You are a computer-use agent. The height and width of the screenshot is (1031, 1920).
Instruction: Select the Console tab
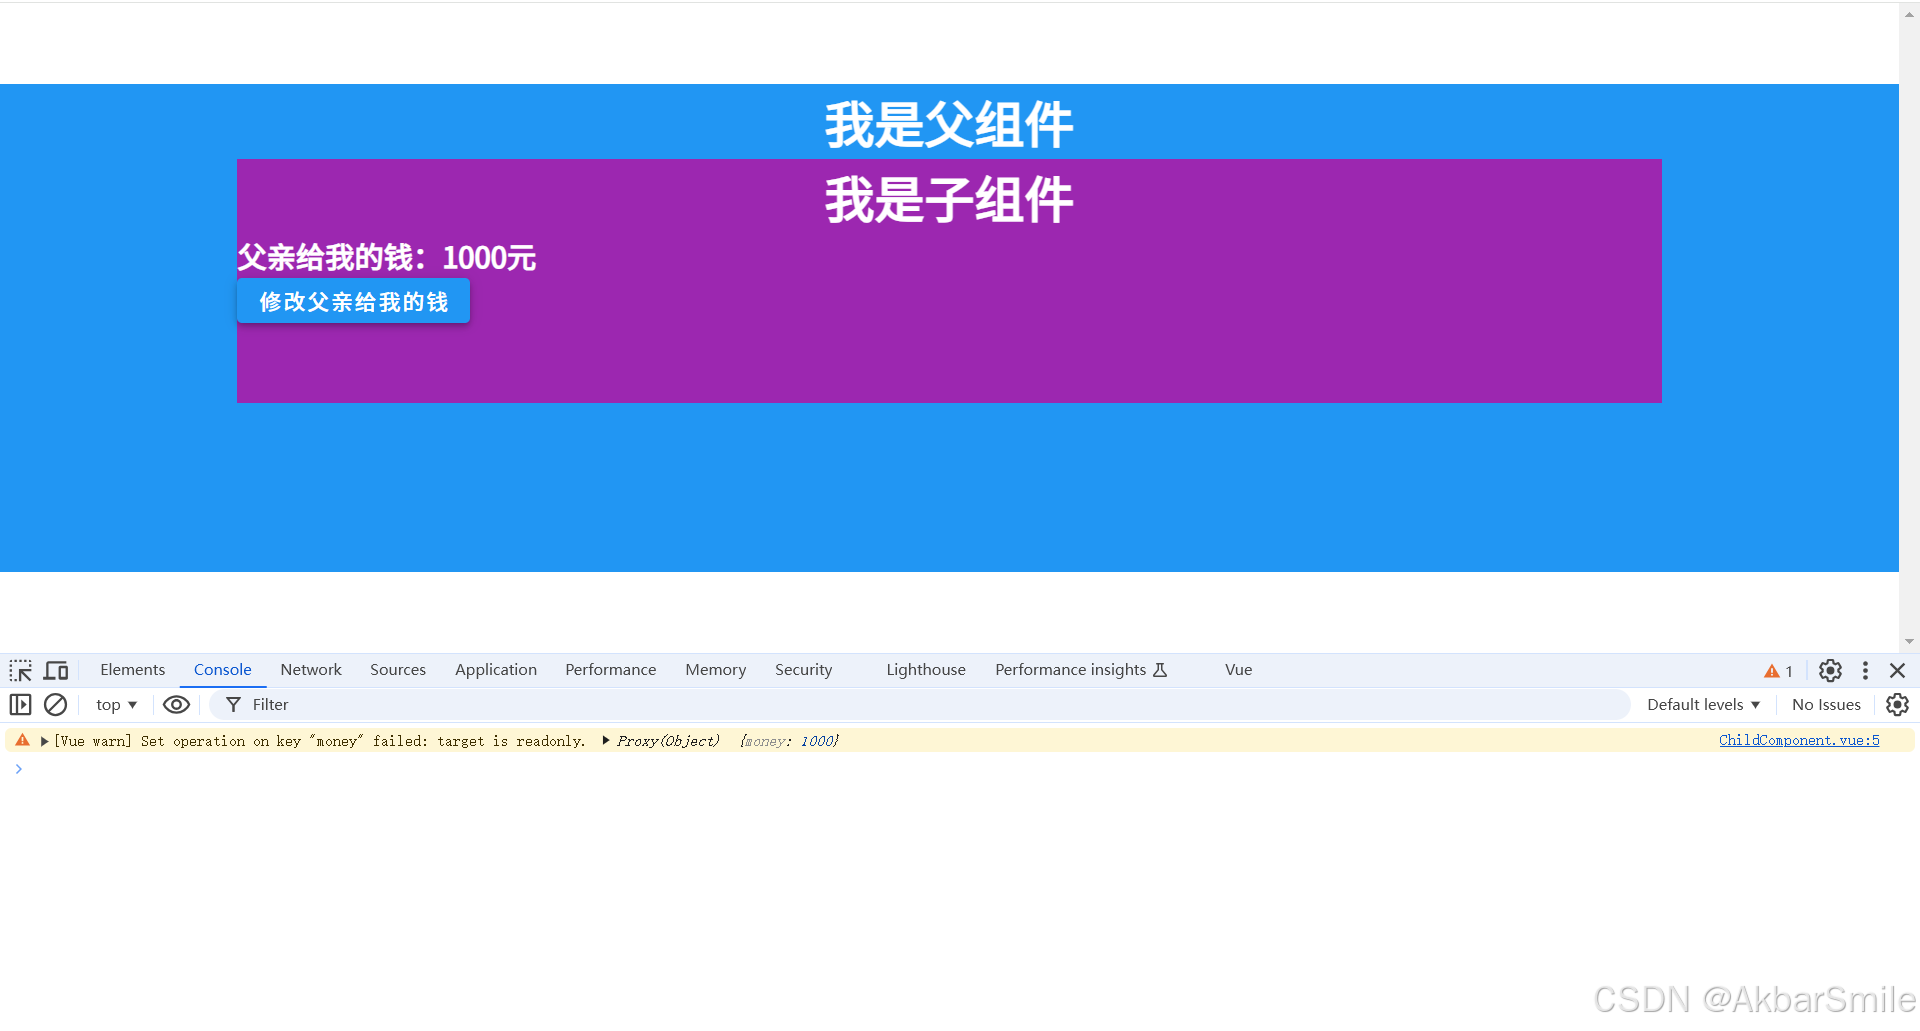click(x=223, y=670)
